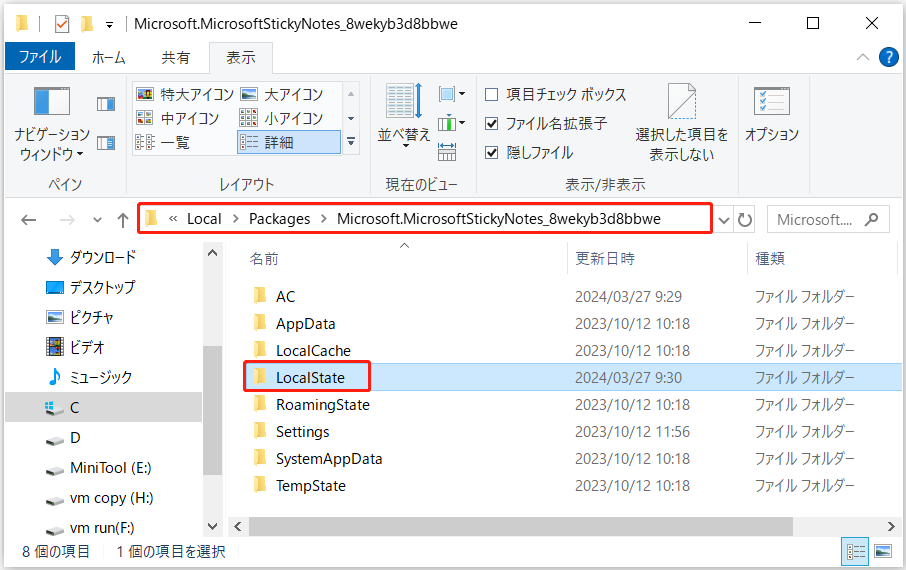
Task: Open デスクトップ in the navigation pane
Action: 102,287
